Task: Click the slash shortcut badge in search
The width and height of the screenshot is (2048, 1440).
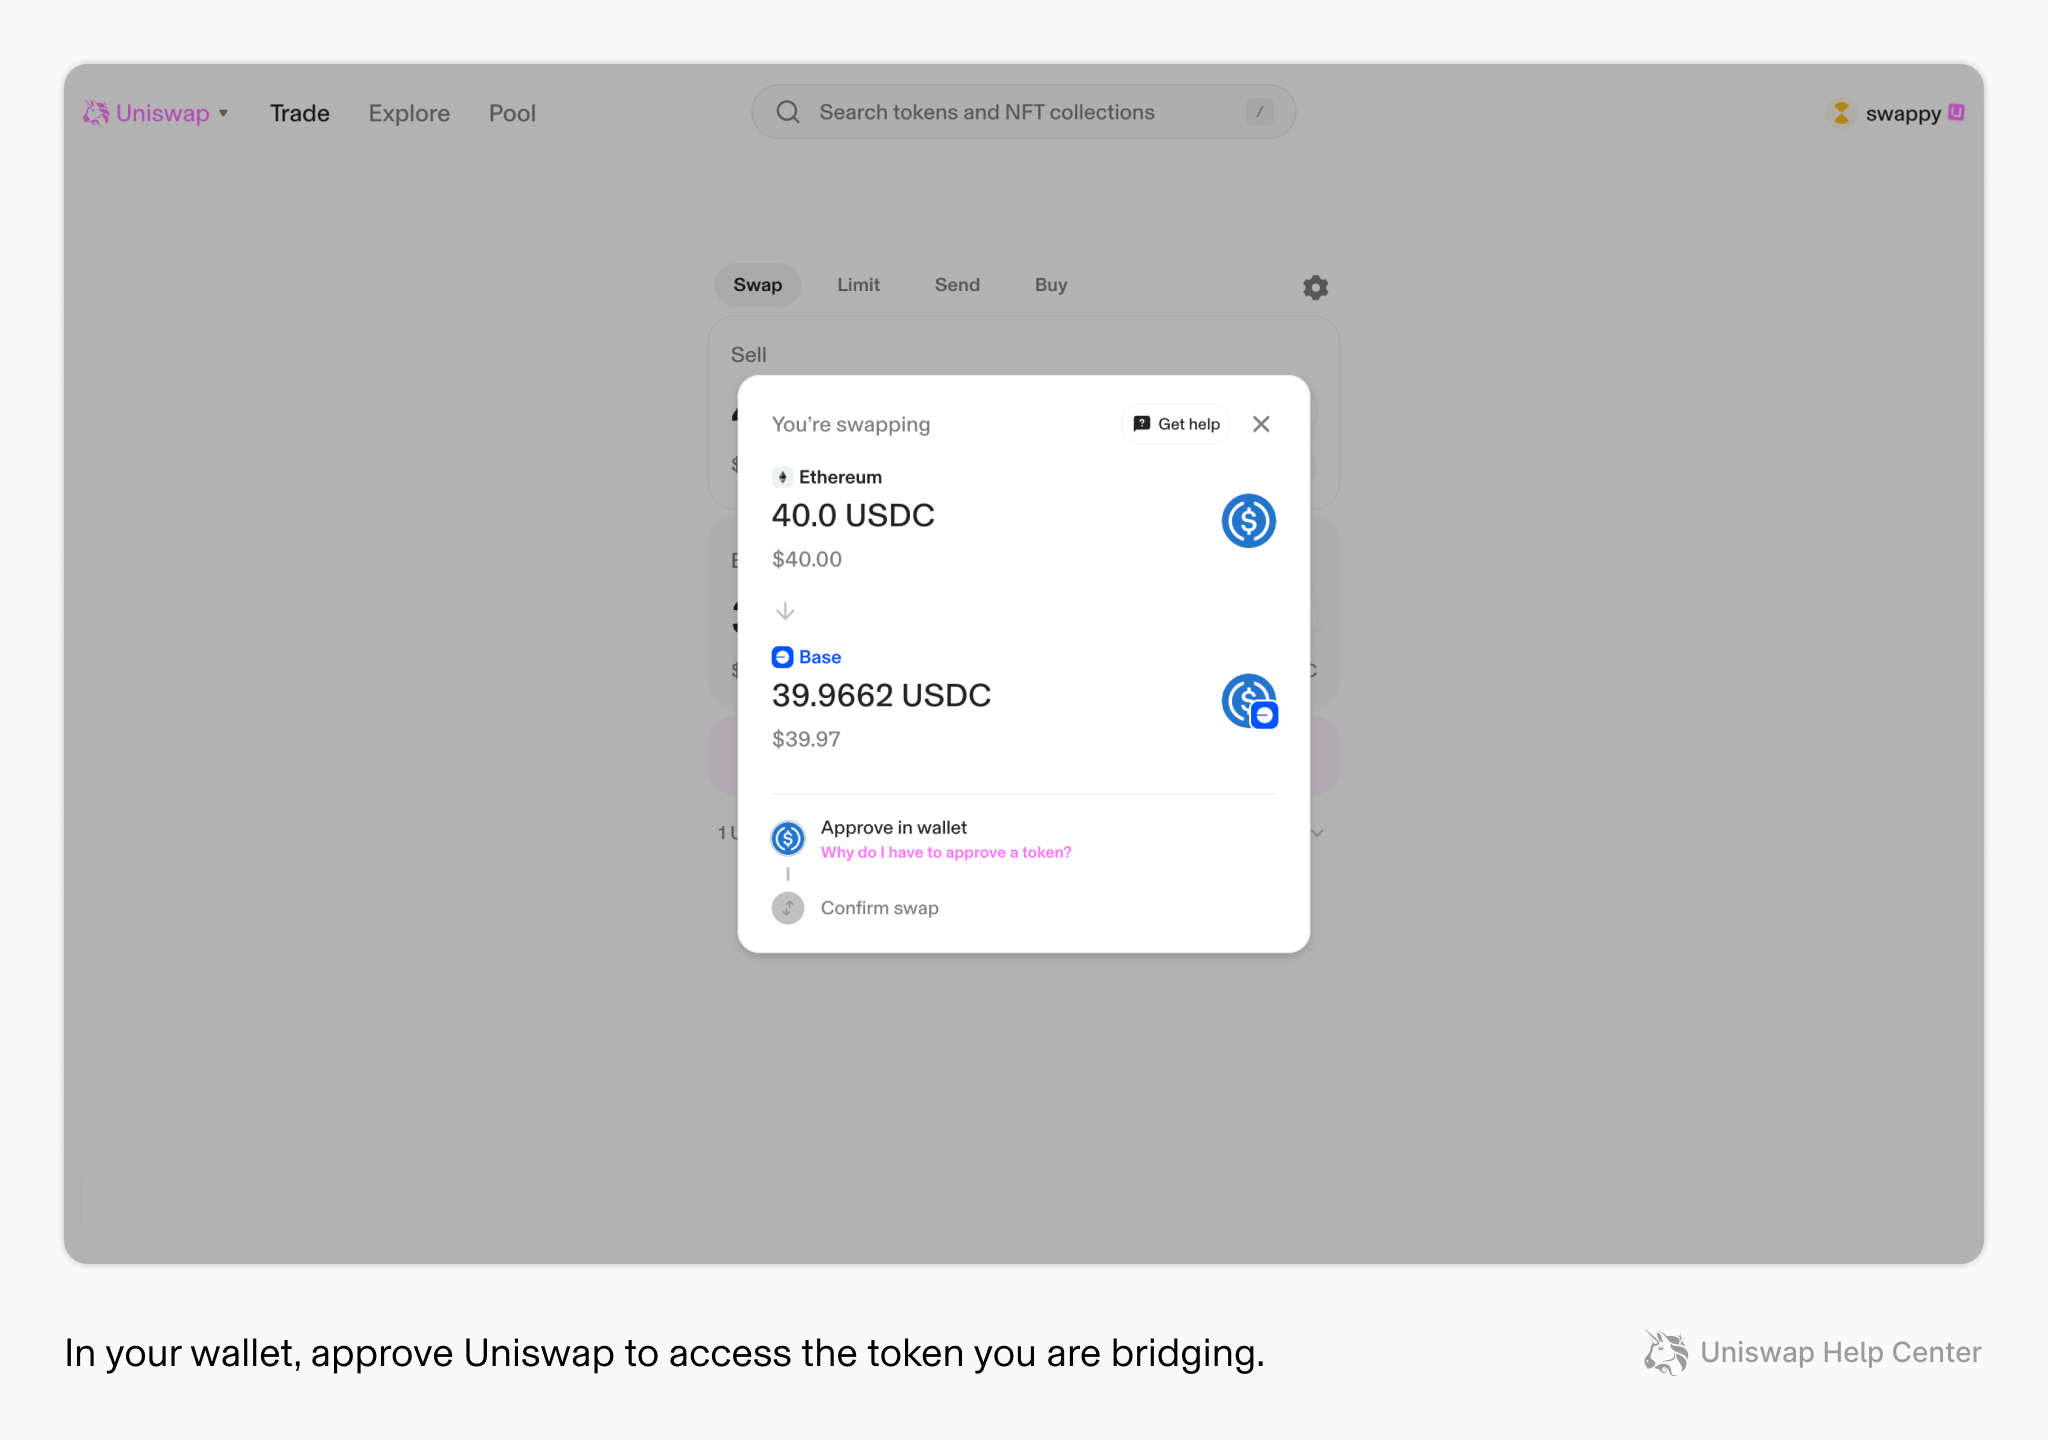Action: (x=1259, y=112)
